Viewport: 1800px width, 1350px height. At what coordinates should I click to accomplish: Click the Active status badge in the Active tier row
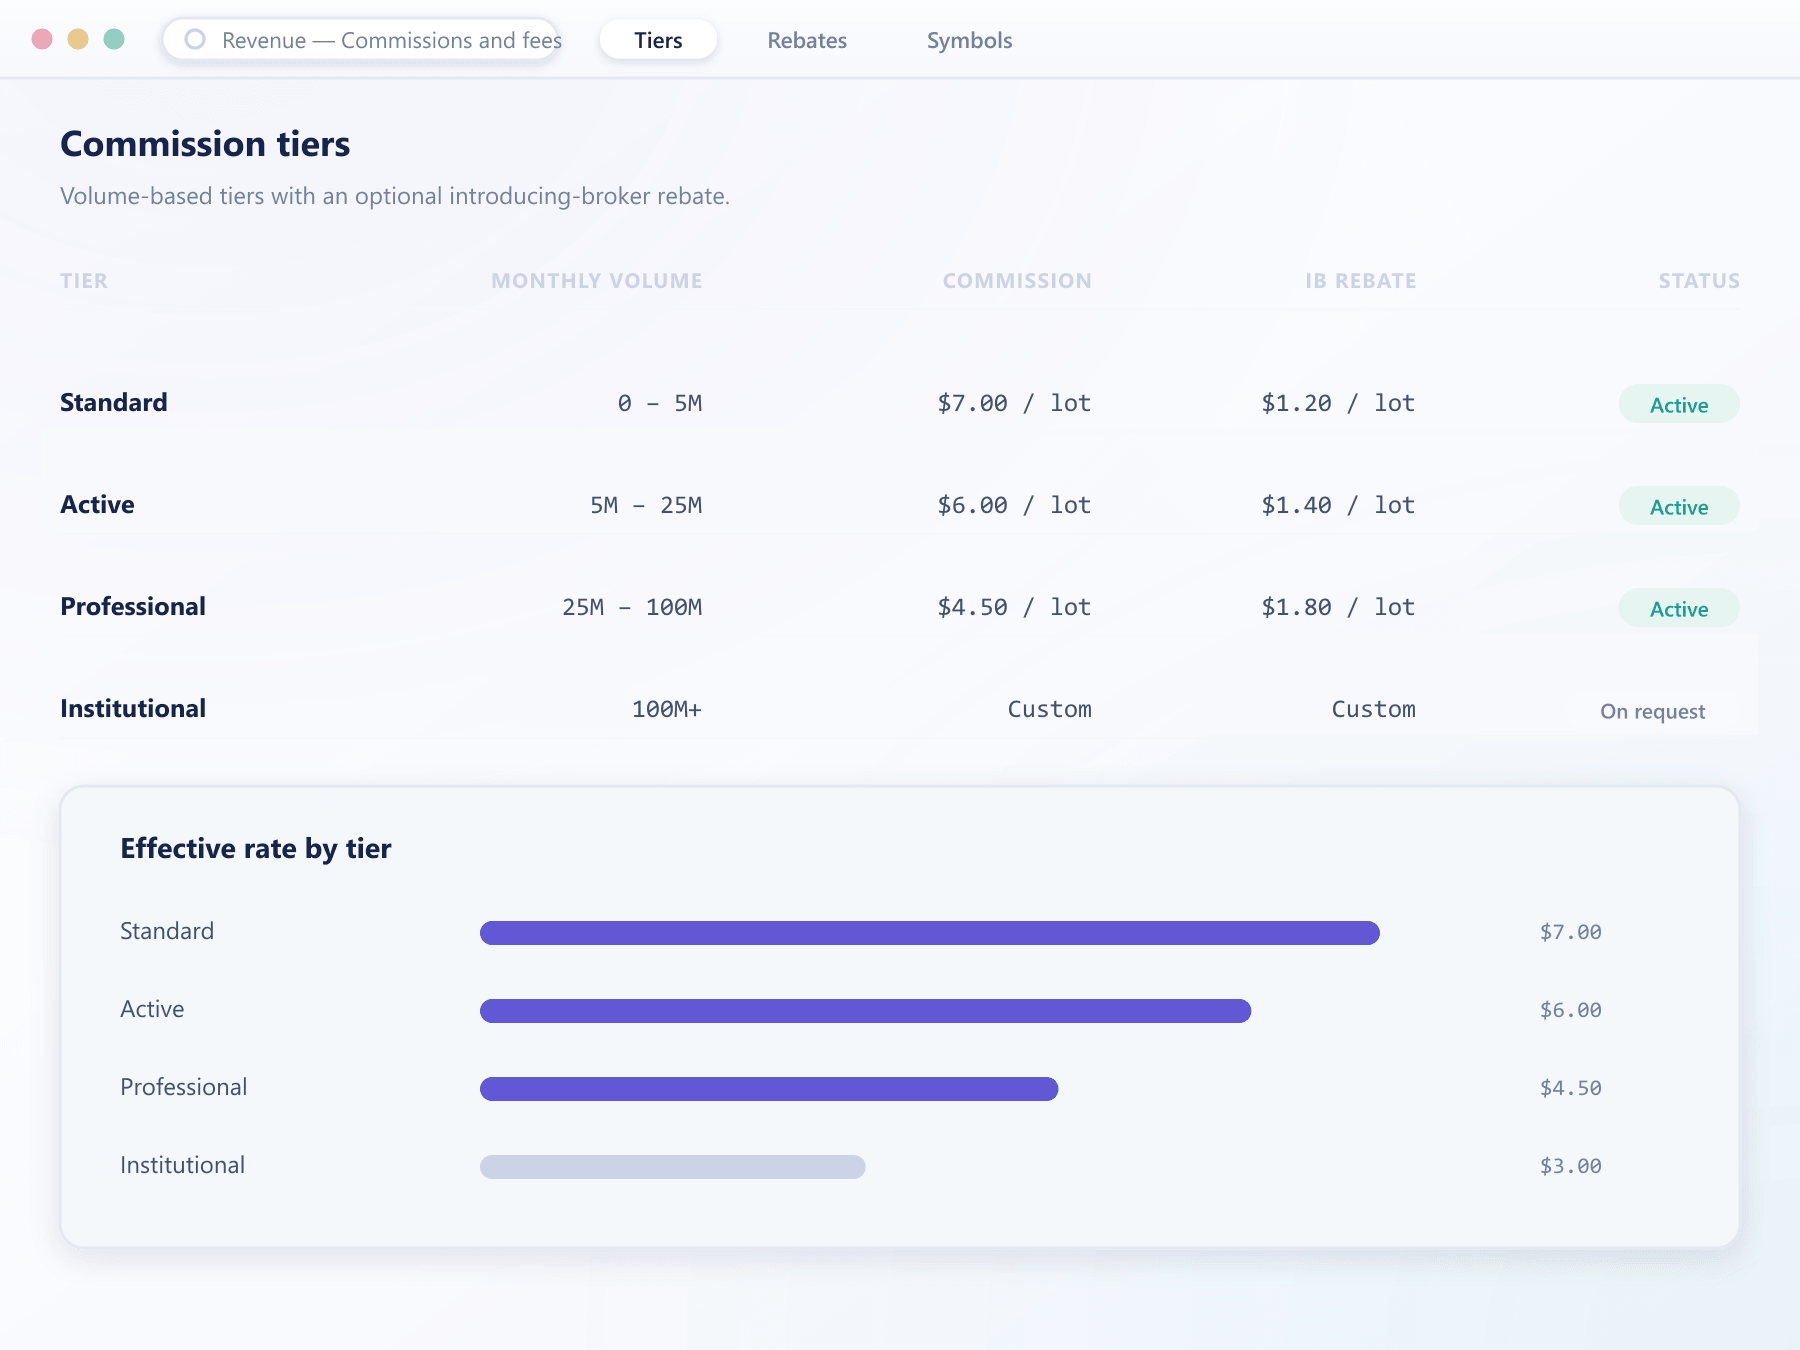tap(1679, 506)
